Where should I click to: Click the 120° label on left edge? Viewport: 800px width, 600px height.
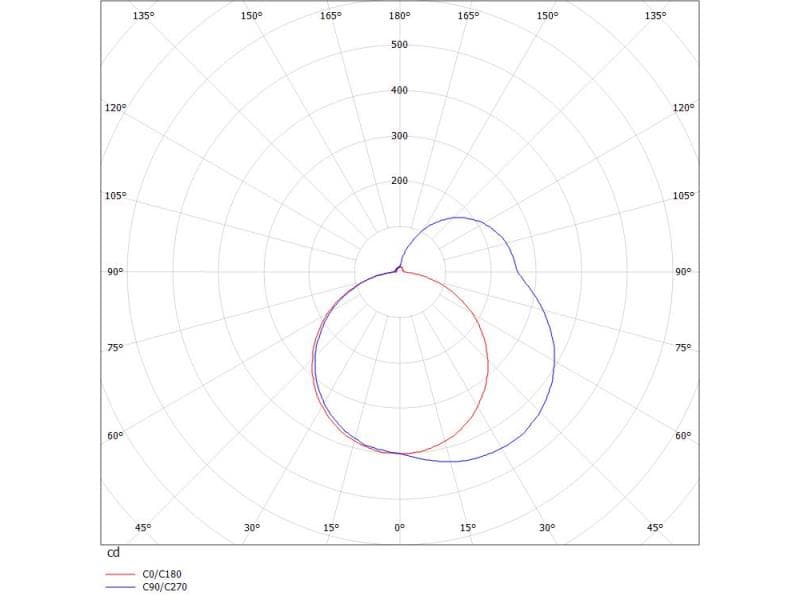click(x=115, y=108)
